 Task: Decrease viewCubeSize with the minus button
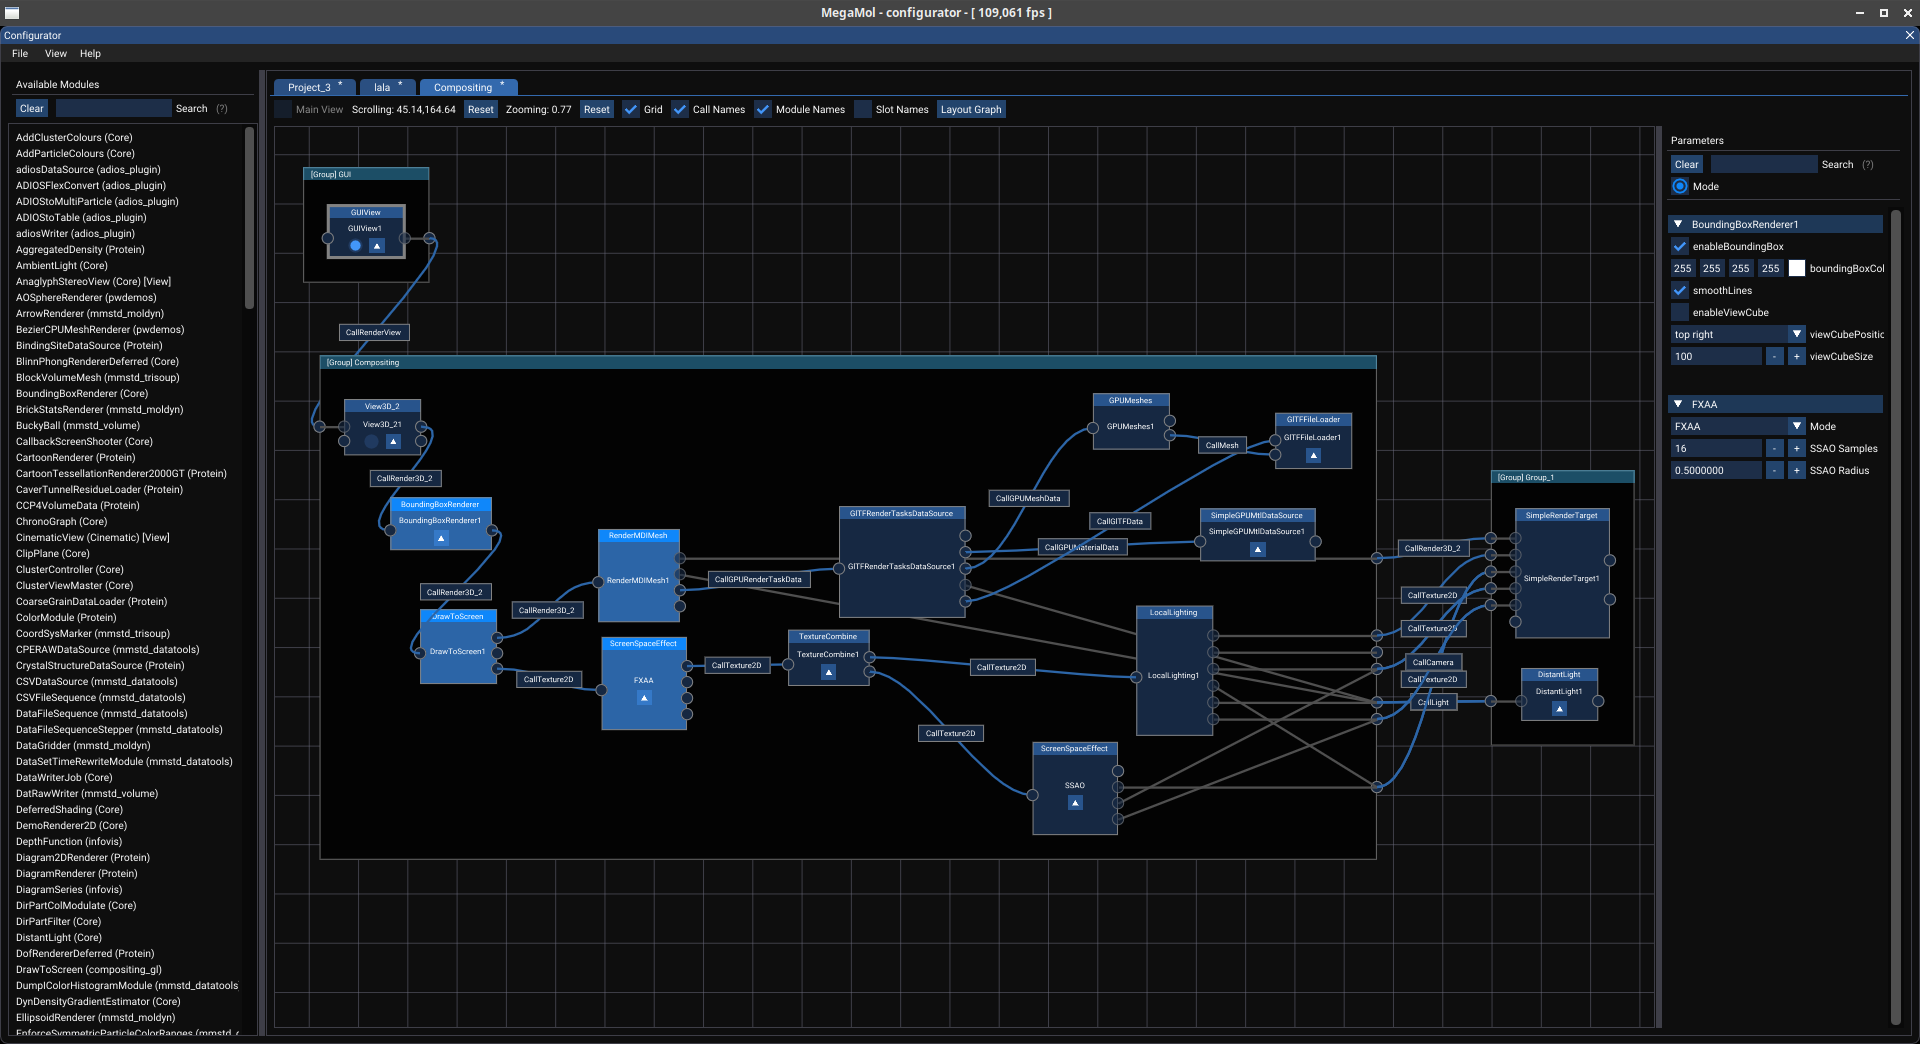[x=1775, y=357]
